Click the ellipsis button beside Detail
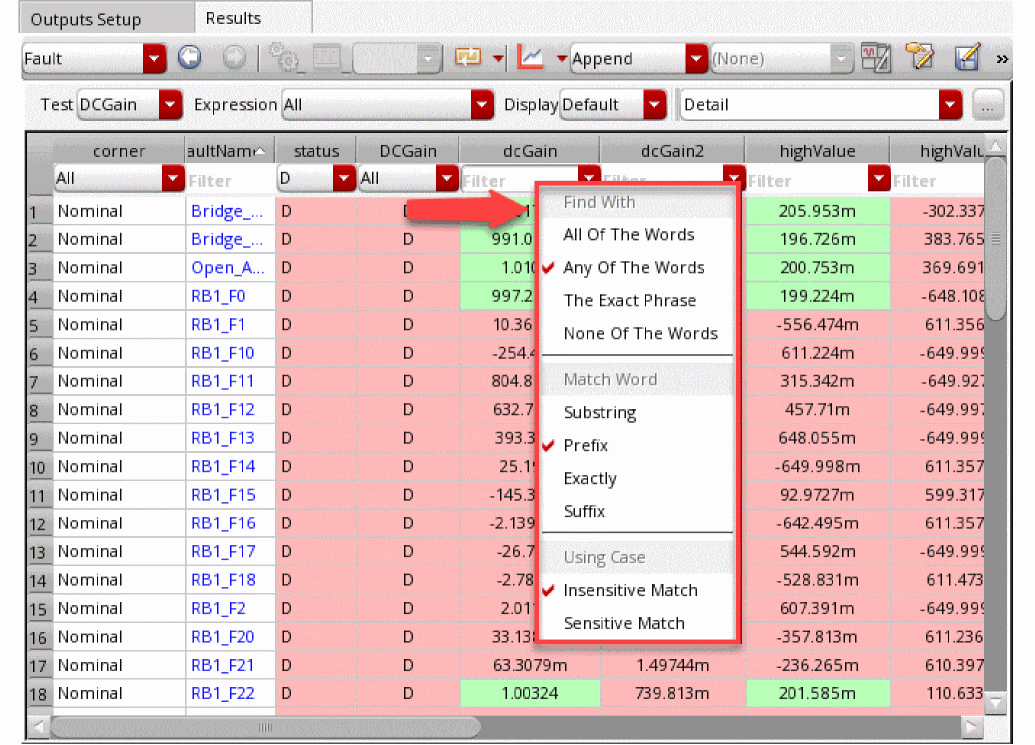The width and height of the screenshot is (1035, 745). click(987, 105)
